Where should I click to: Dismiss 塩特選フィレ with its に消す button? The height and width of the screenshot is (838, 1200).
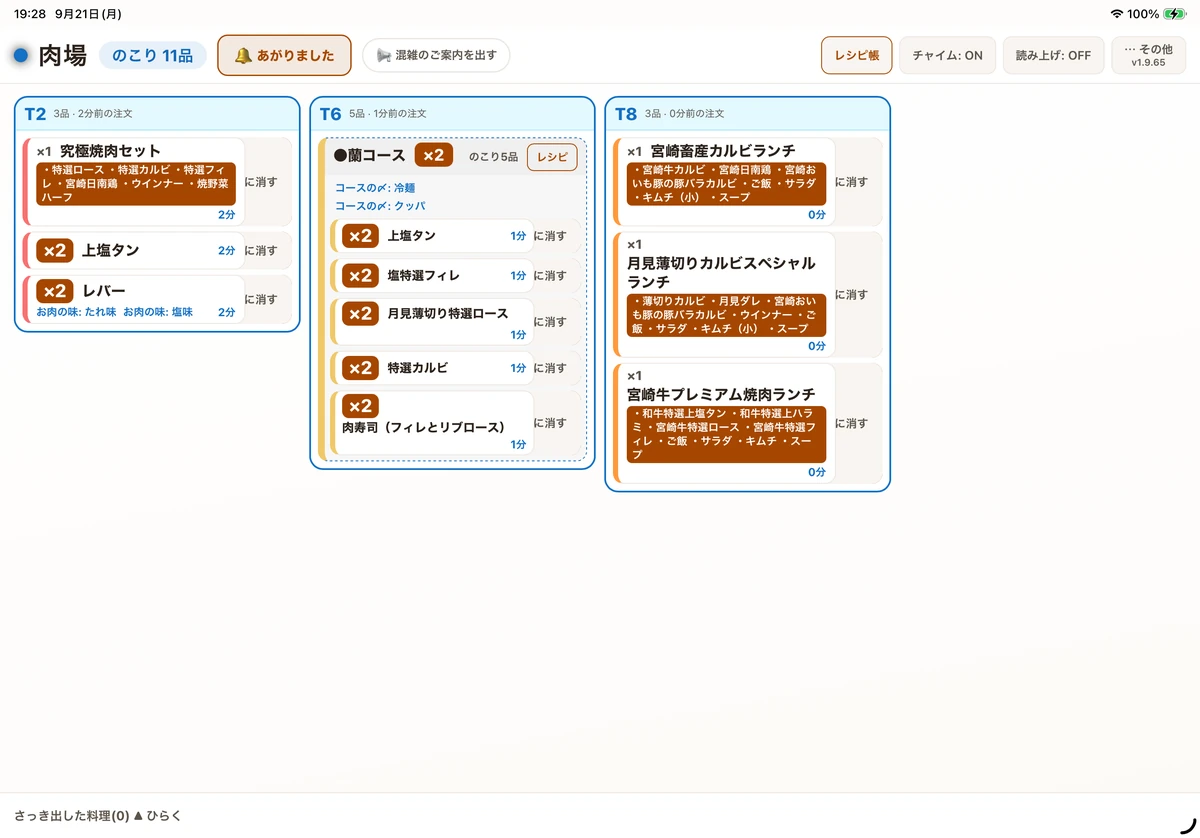tap(556, 276)
